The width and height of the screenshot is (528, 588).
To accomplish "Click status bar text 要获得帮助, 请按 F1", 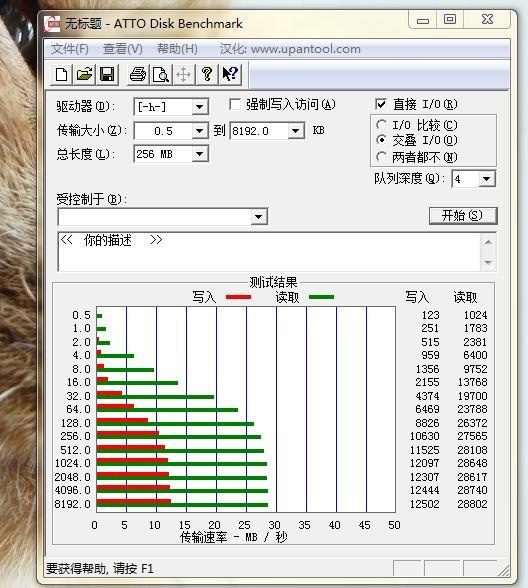I will tap(100, 569).
